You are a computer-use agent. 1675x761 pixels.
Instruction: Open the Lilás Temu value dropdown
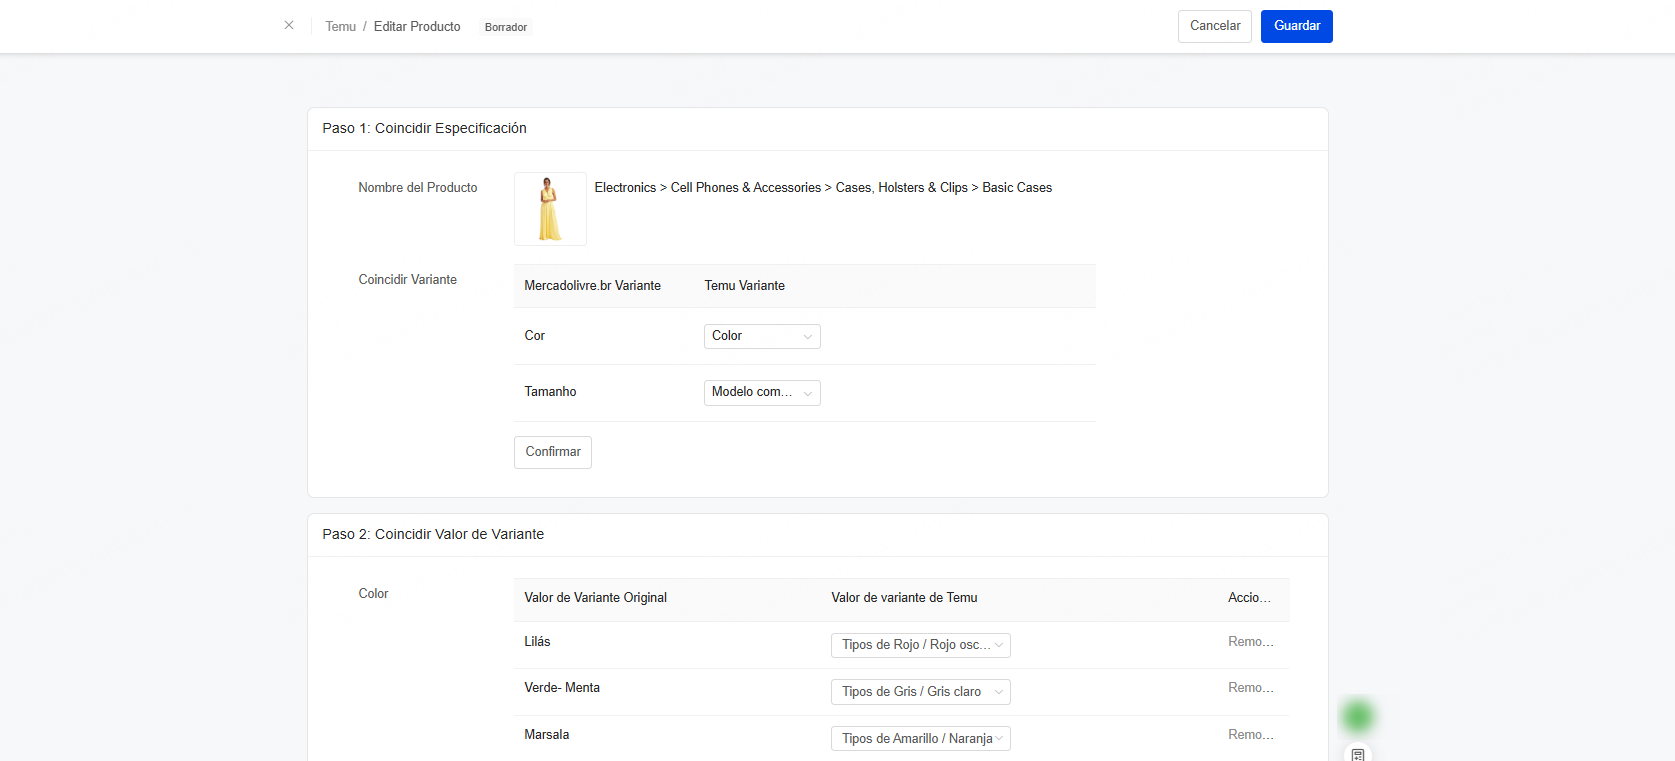coord(920,645)
